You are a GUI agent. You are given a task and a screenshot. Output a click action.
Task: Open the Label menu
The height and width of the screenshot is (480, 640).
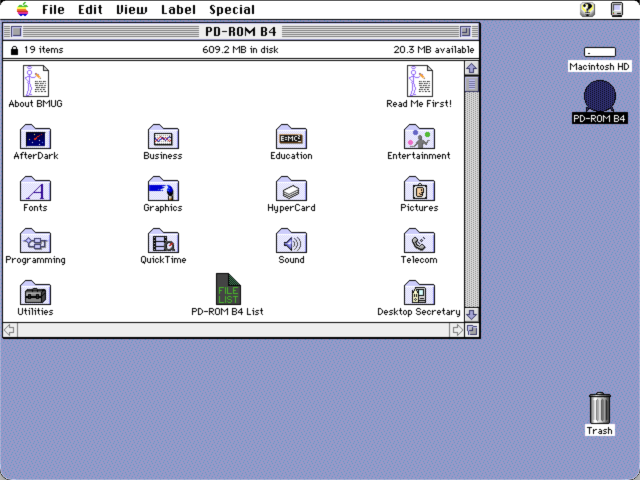[178, 9]
